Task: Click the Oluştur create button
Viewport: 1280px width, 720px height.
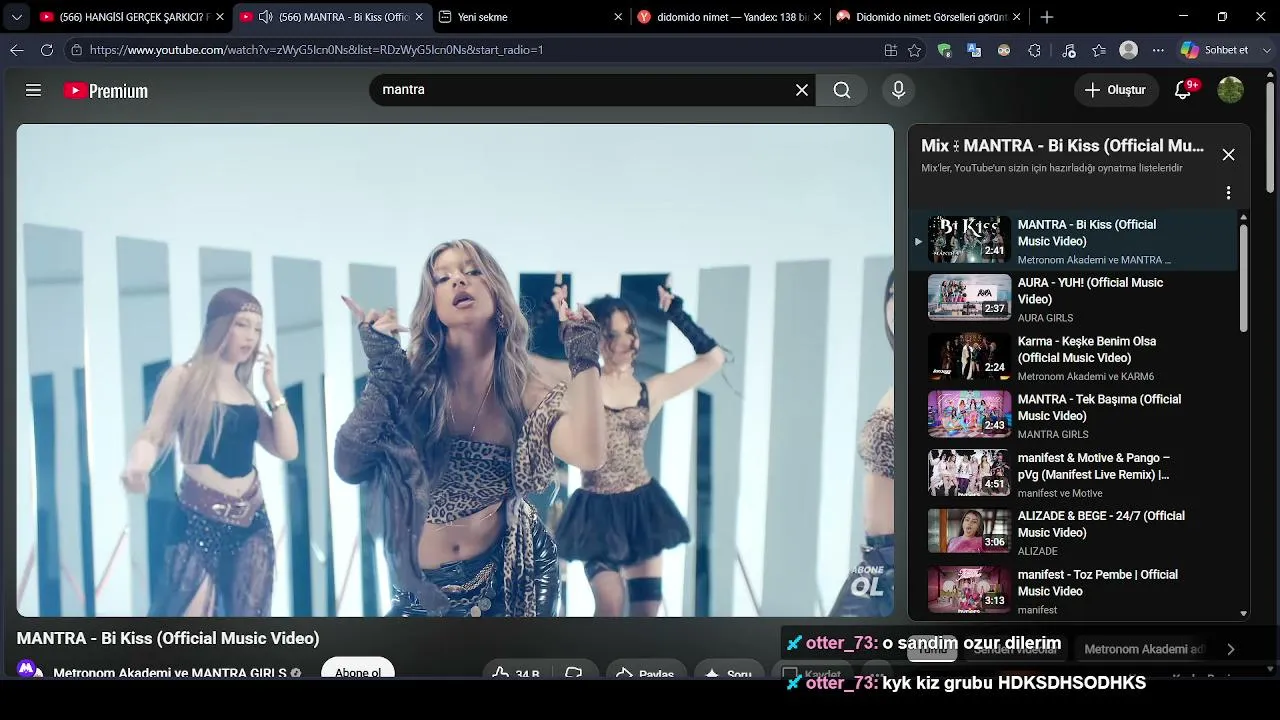Action: pos(1116,90)
